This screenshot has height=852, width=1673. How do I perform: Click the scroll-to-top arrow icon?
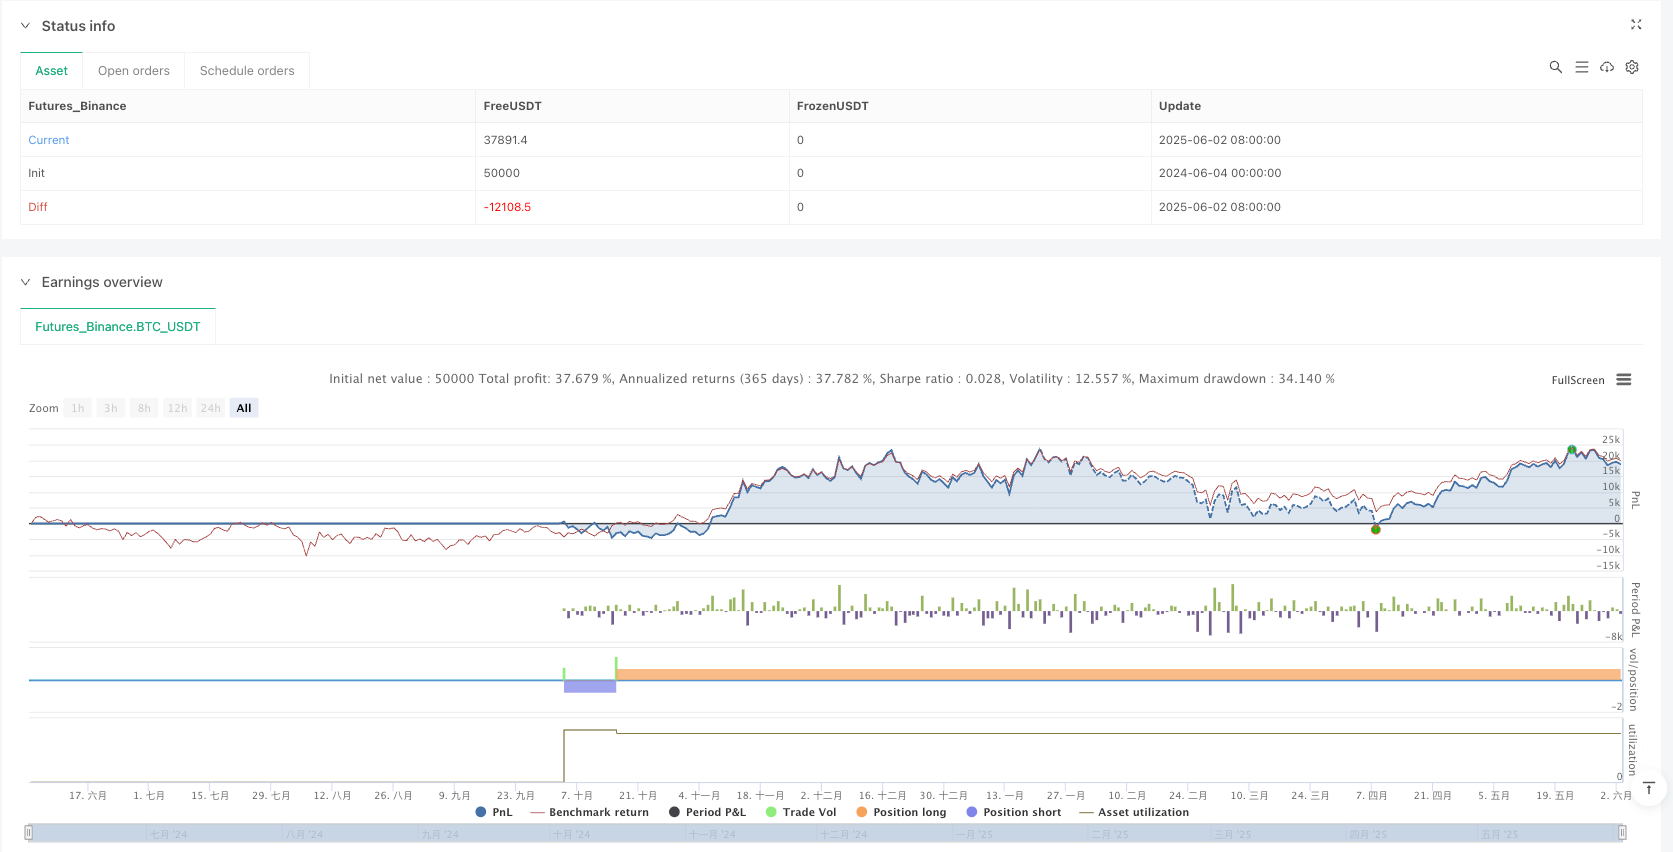pyautogui.click(x=1649, y=789)
